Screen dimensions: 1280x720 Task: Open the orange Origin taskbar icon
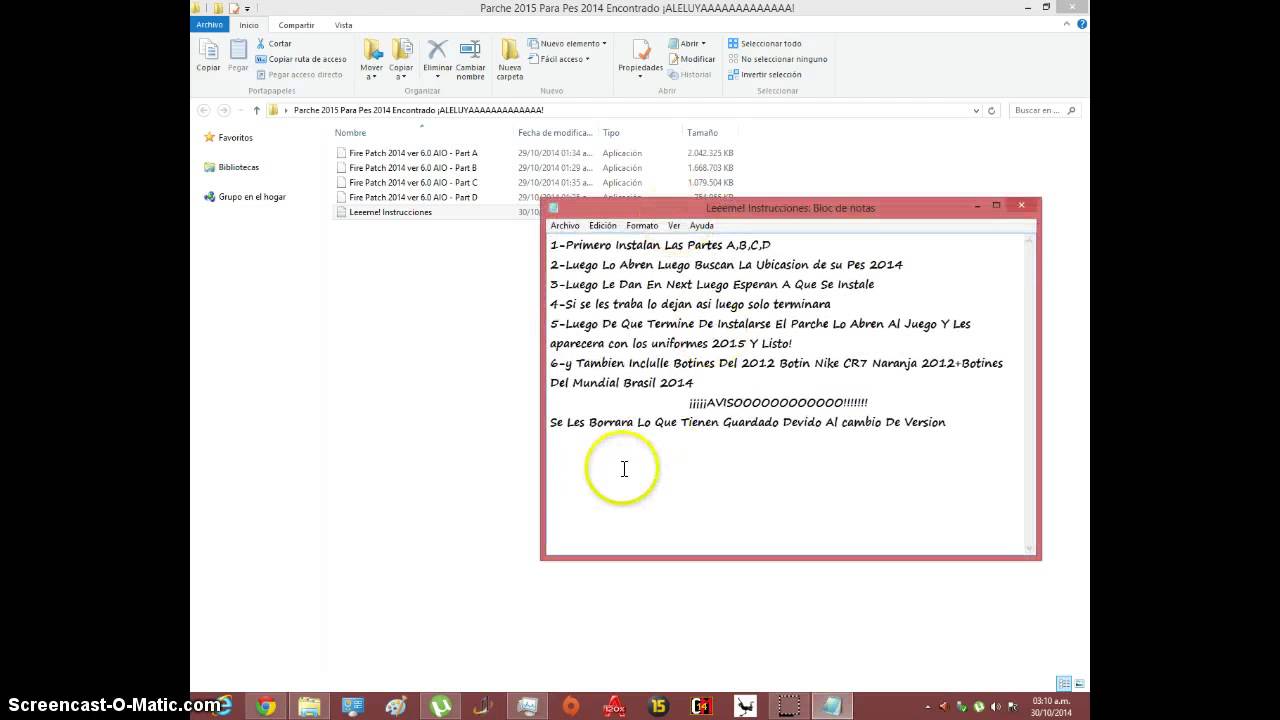coord(571,706)
